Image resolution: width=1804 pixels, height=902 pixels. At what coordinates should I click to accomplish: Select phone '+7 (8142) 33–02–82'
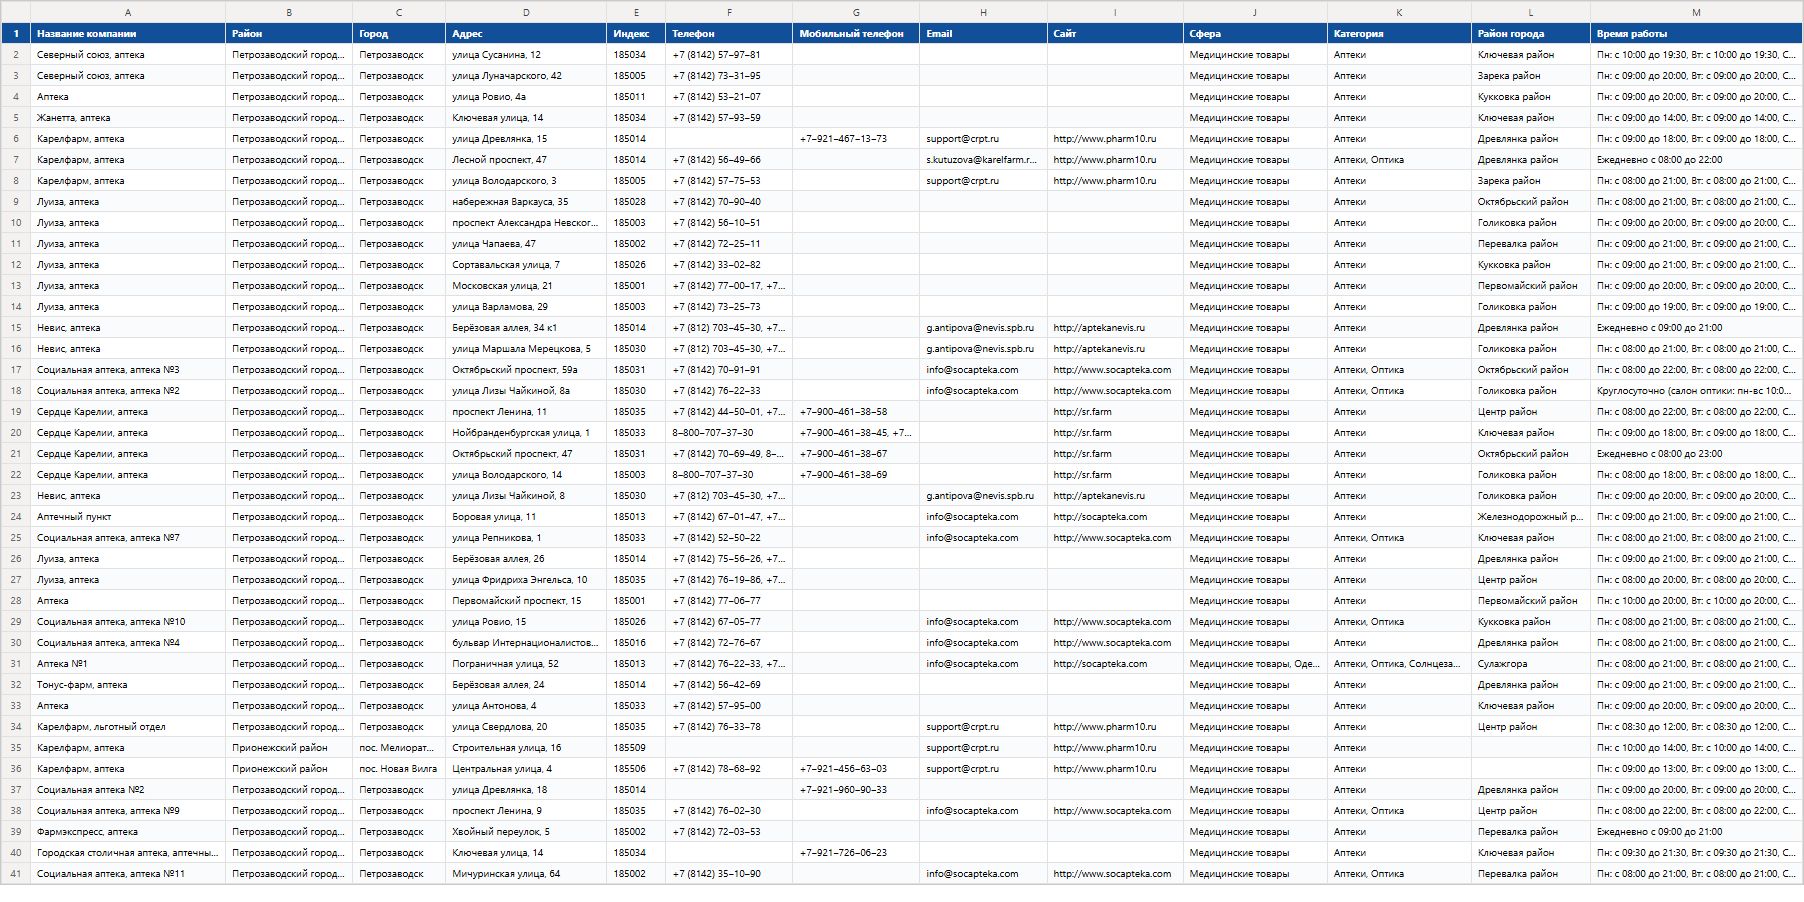pyautogui.click(x=729, y=265)
